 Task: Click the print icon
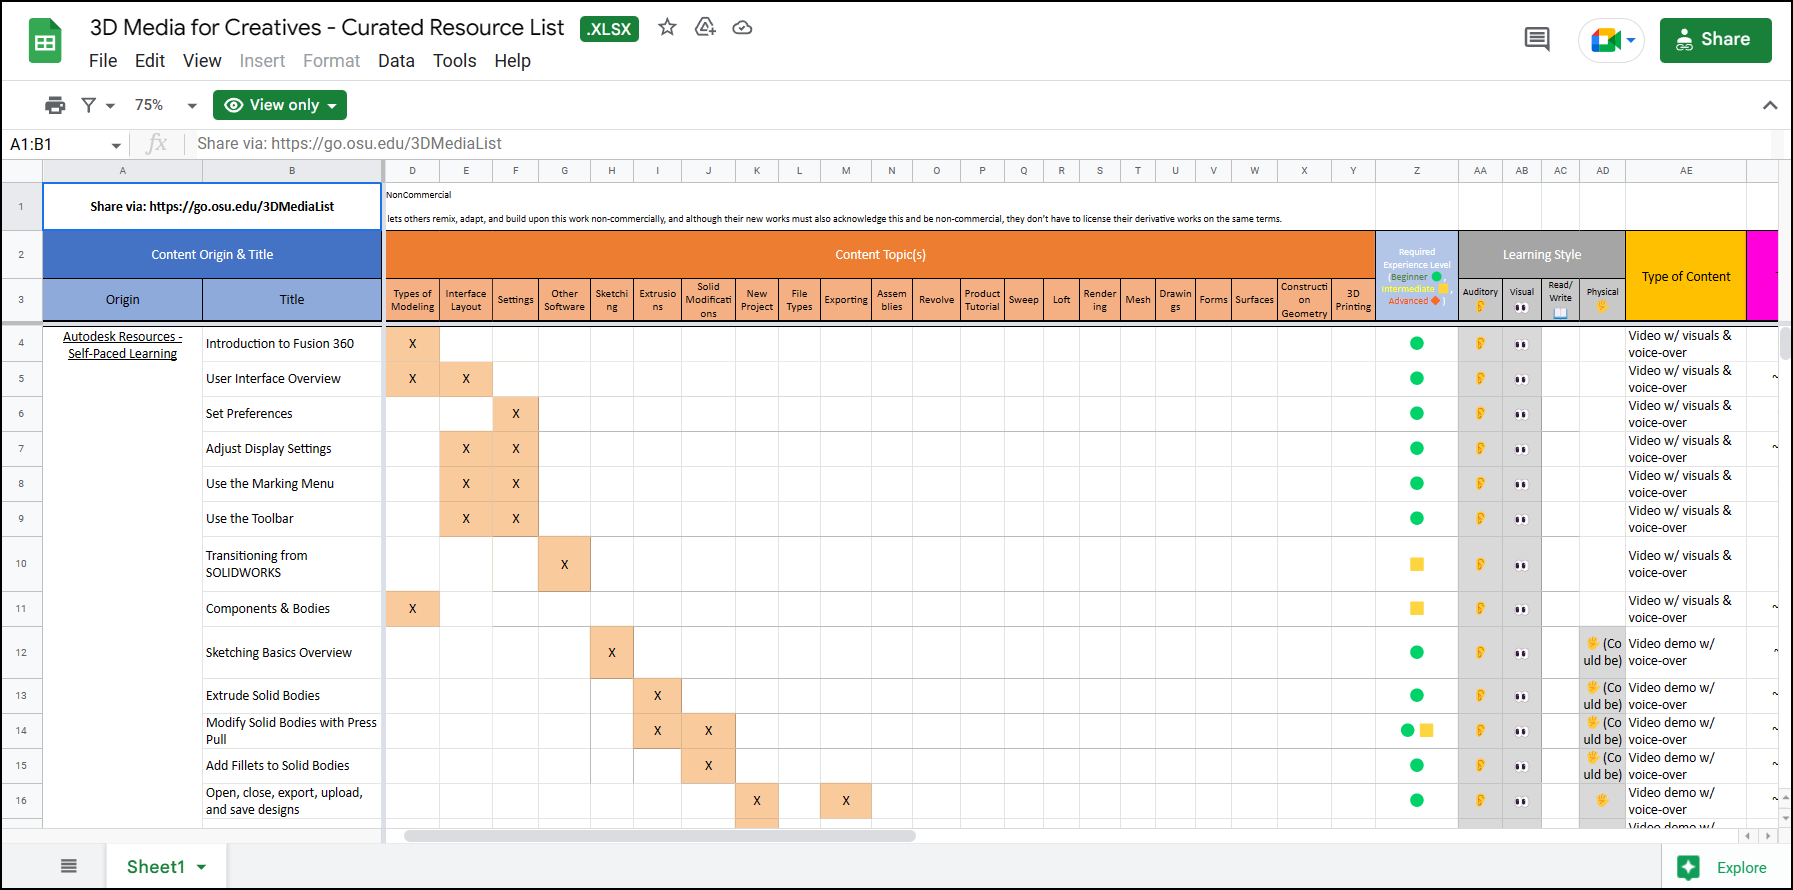[55, 105]
